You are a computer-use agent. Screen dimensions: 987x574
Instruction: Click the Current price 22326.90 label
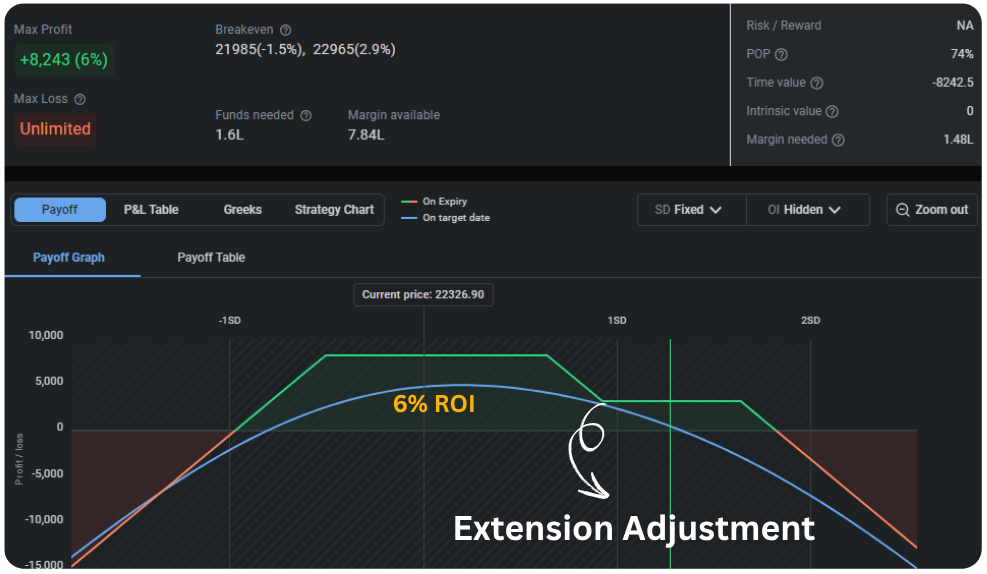click(x=424, y=295)
